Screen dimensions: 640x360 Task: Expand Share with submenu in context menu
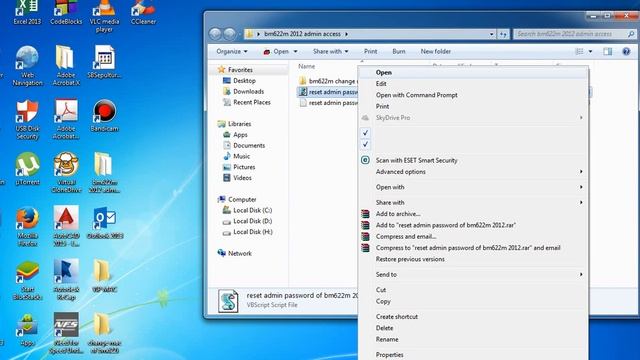point(473,203)
